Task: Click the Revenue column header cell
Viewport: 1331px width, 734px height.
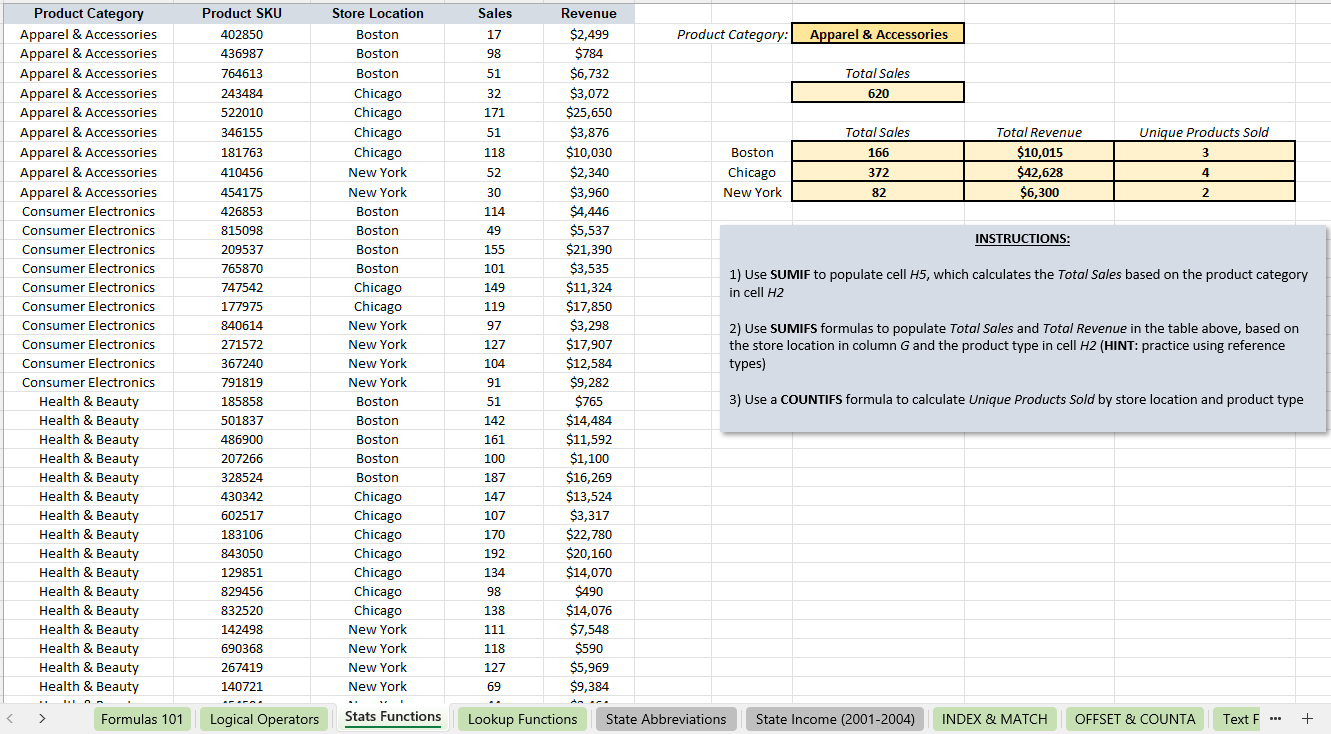Action: pos(589,14)
